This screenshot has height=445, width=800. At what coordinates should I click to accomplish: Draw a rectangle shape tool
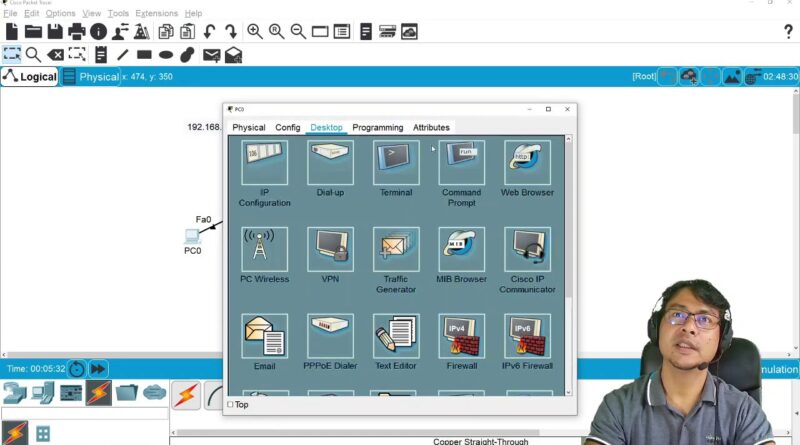(x=144, y=55)
